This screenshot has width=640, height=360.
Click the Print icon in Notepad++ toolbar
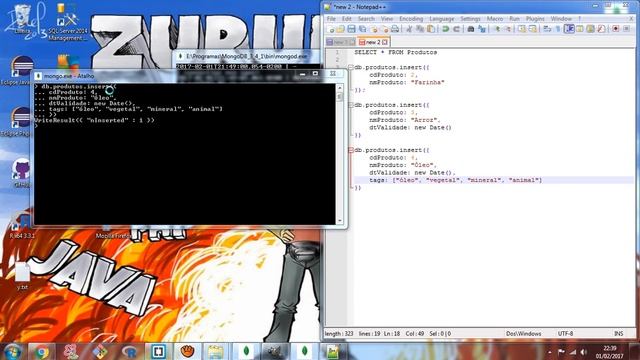click(x=395, y=29)
